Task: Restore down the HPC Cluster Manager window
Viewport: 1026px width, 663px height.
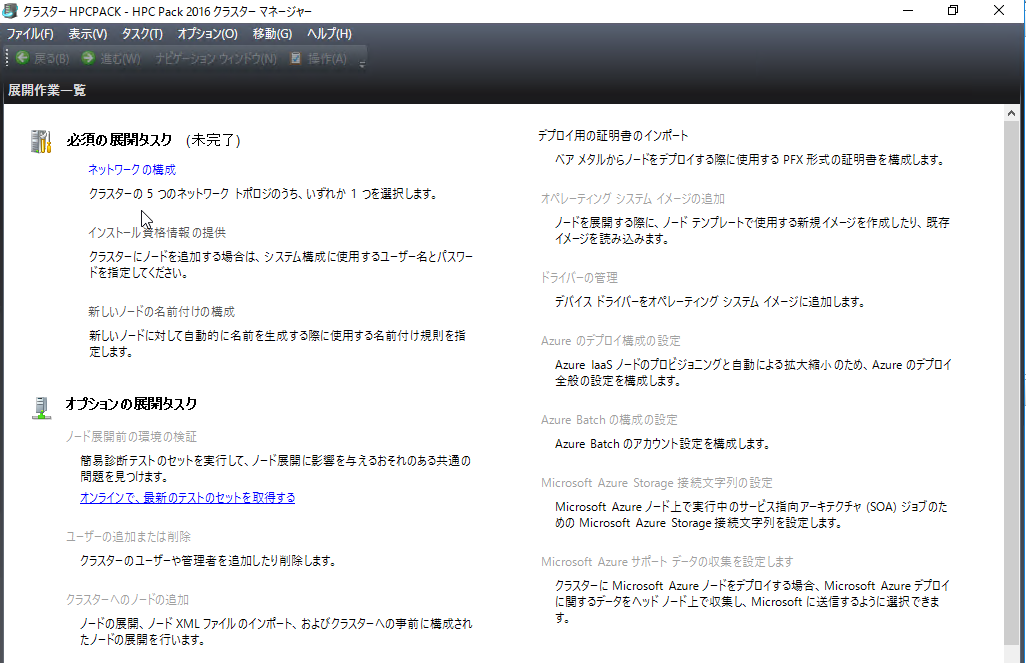Action: click(953, 10)
